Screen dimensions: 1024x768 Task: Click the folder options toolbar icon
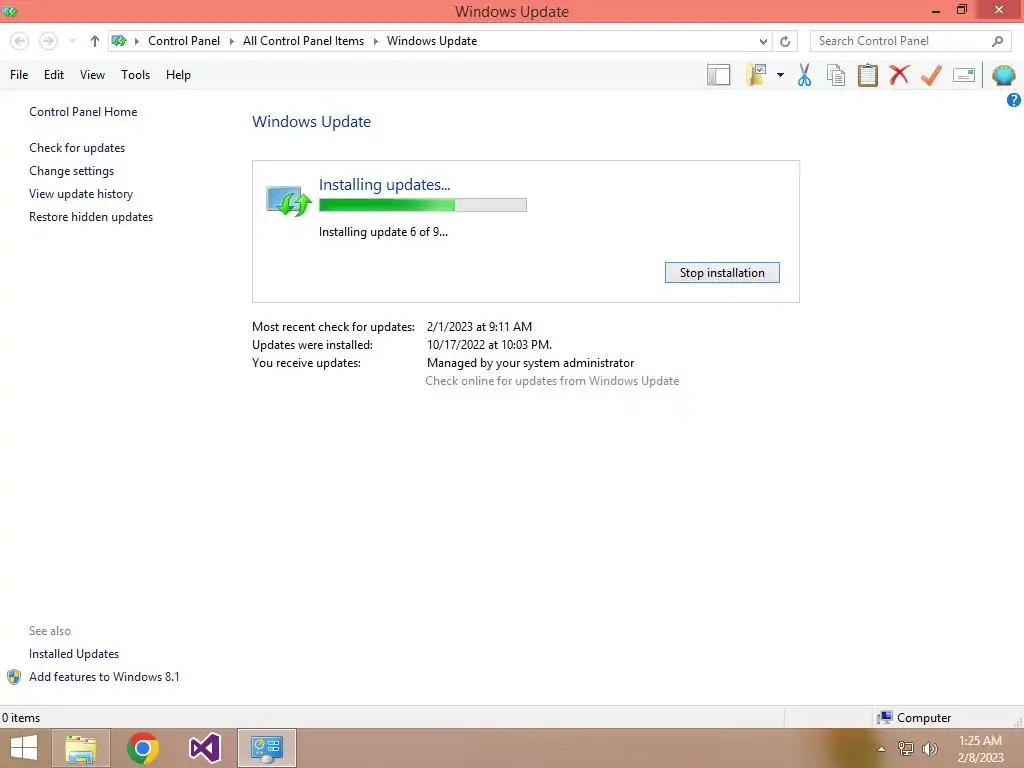(x=757, y=75)
